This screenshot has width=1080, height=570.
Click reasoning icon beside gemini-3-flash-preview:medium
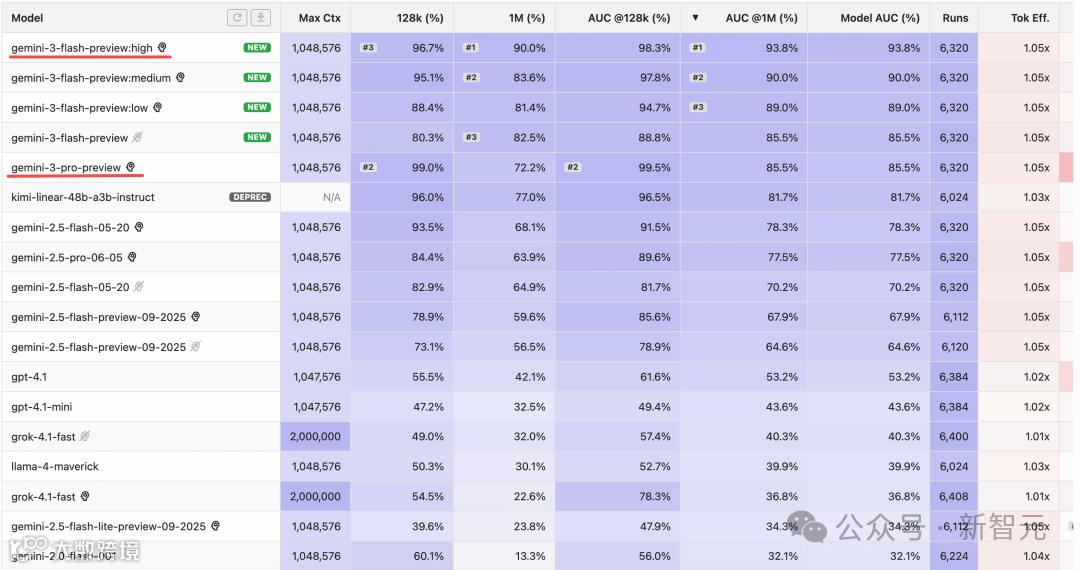(180, 78)
